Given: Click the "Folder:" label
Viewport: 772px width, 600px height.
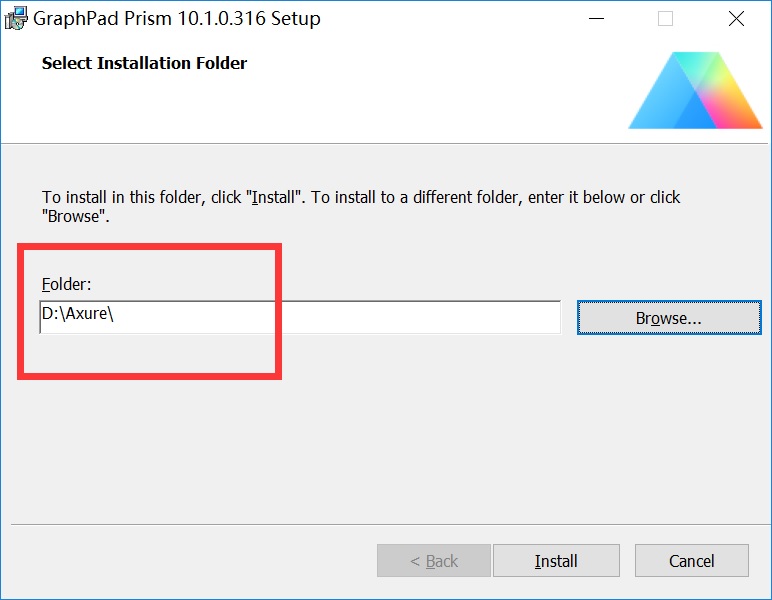Looking at the screenshot, I should (66, 284).
